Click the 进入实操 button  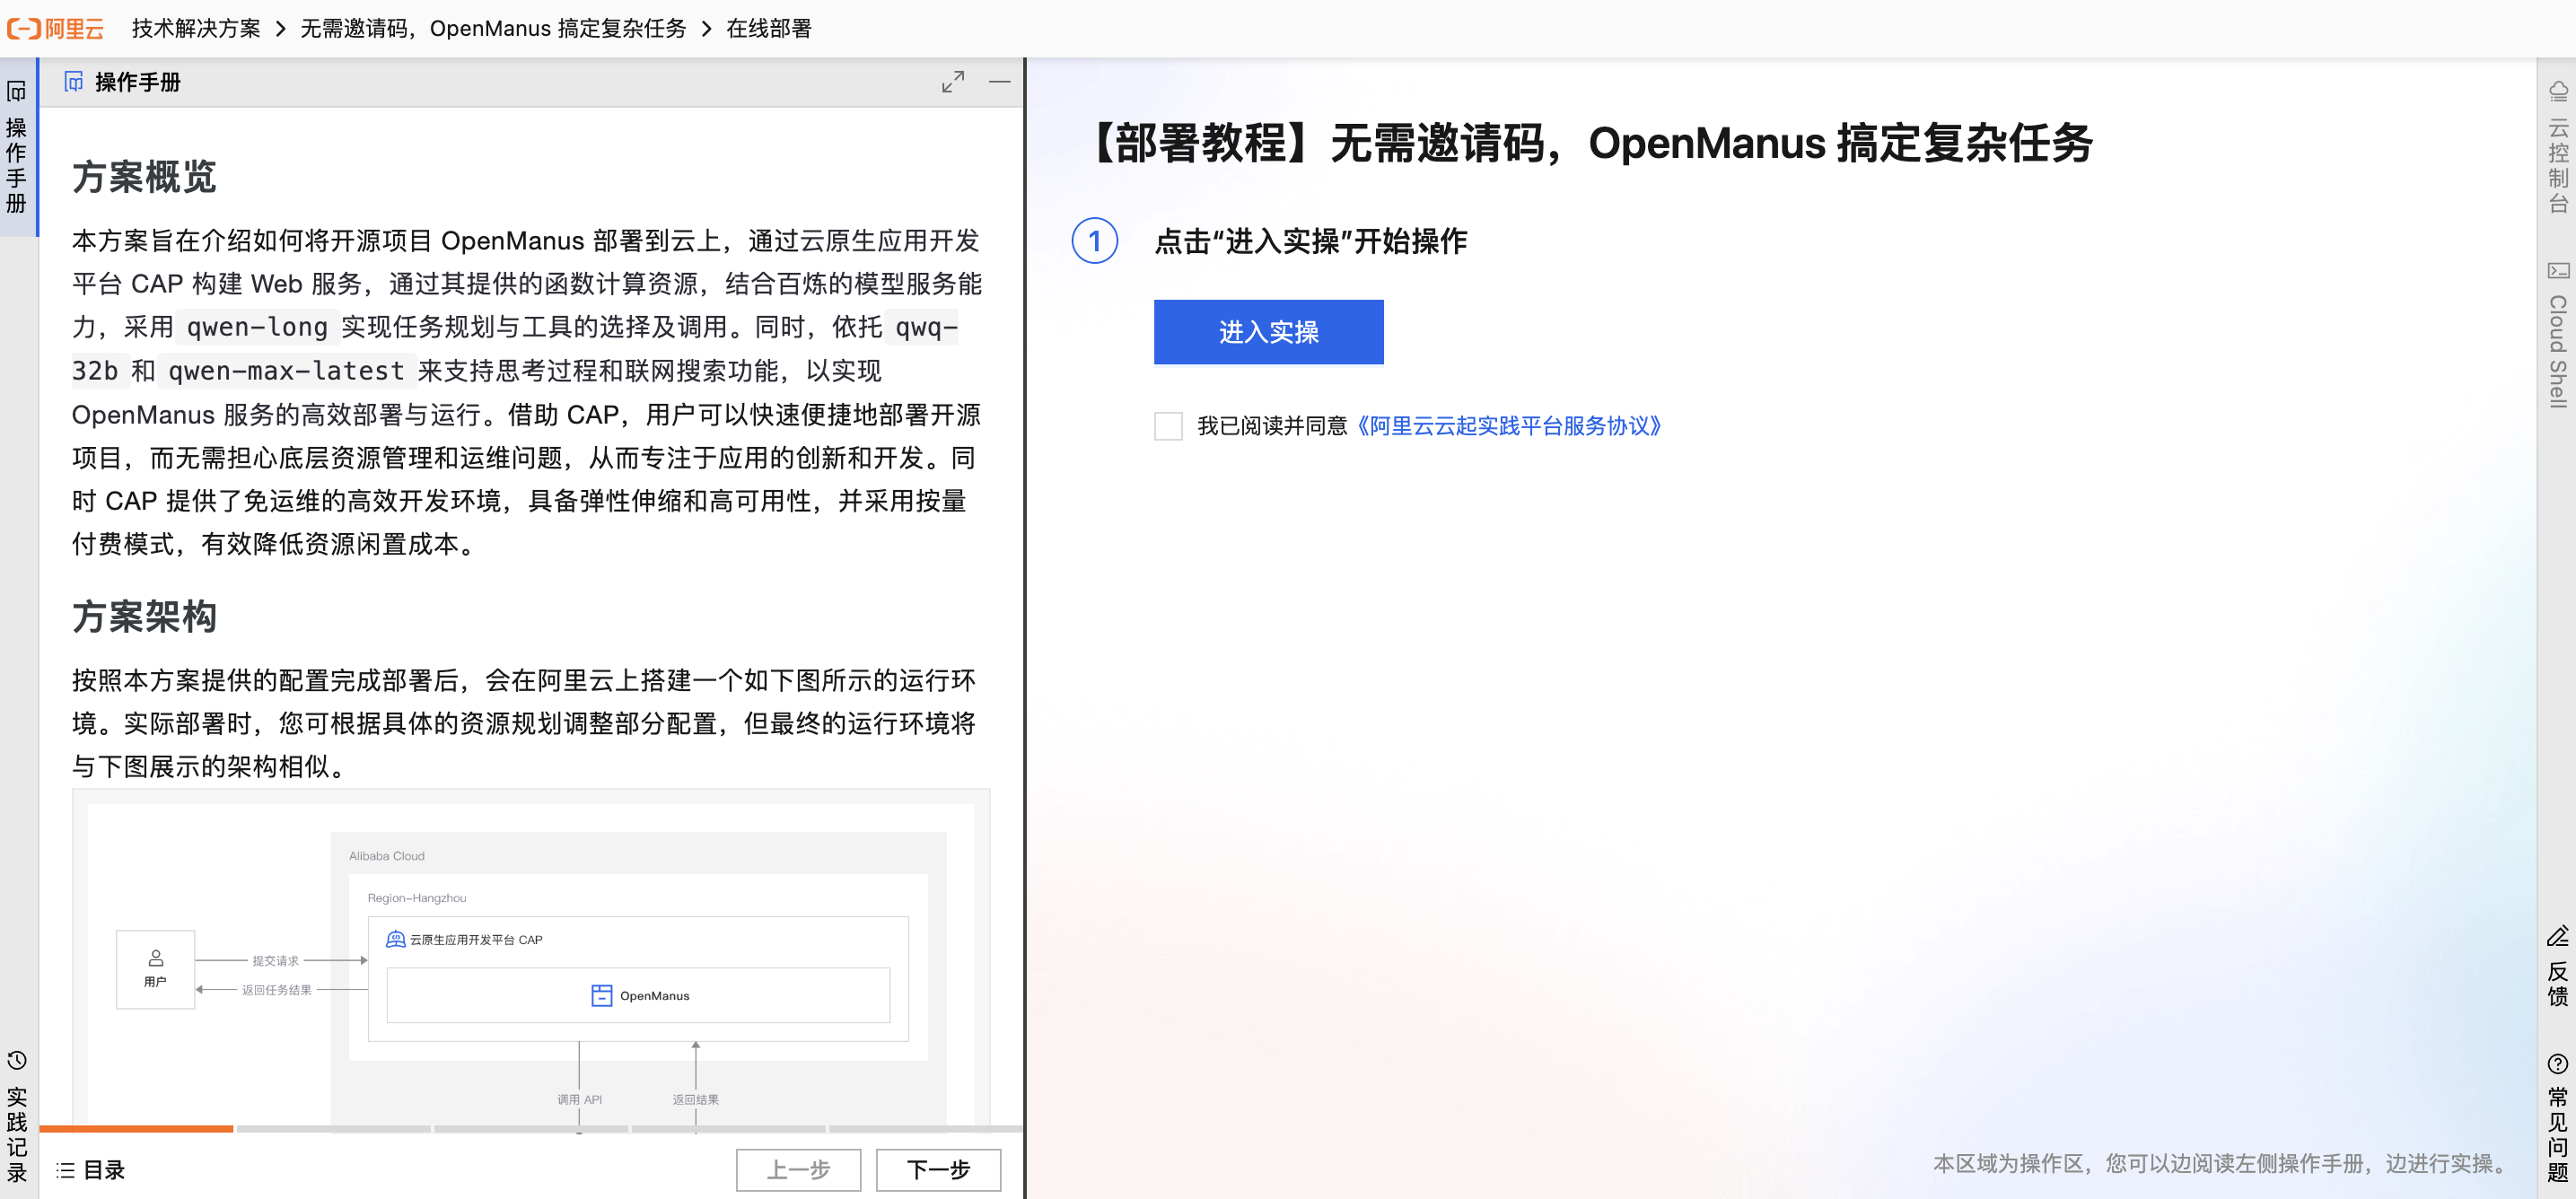coord(1268,332)
